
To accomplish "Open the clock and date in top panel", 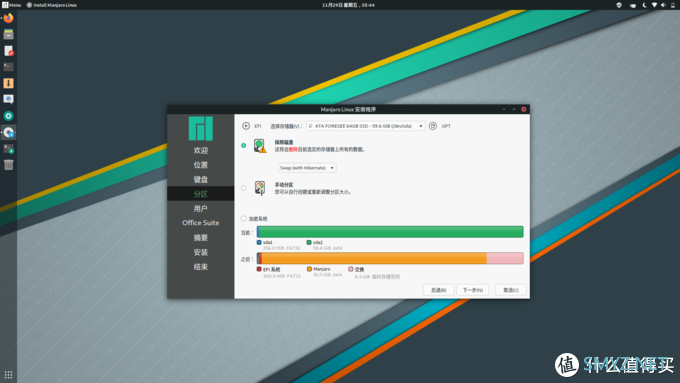I will (348, 5).
